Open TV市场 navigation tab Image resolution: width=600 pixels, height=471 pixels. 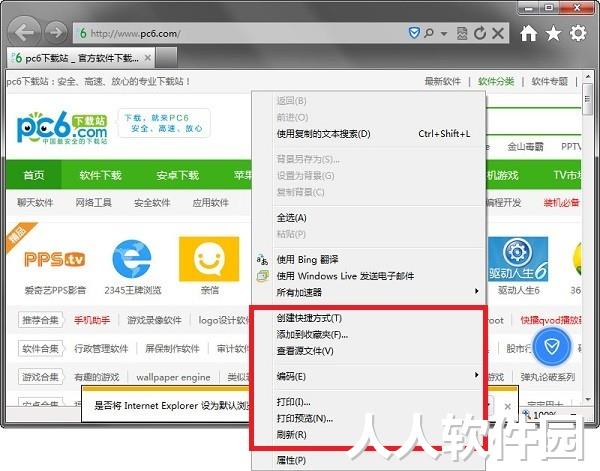point(566,175)
